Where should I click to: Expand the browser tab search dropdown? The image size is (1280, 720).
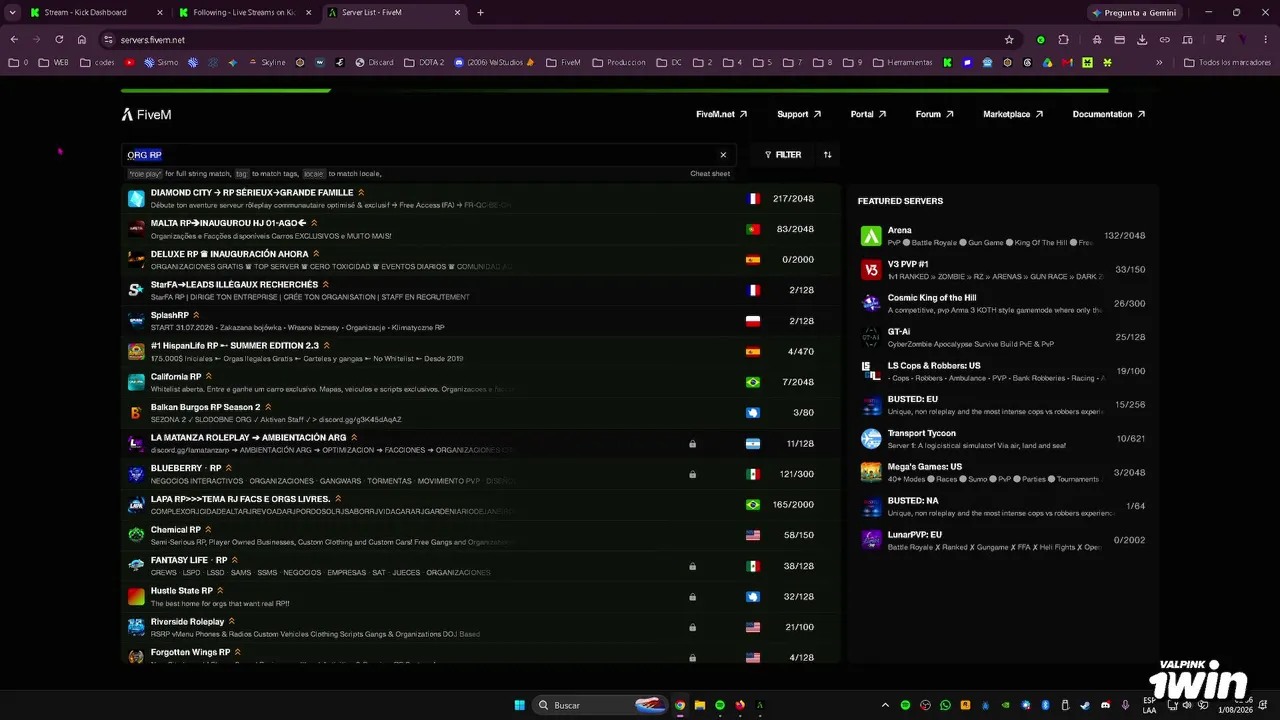[13, 13]
